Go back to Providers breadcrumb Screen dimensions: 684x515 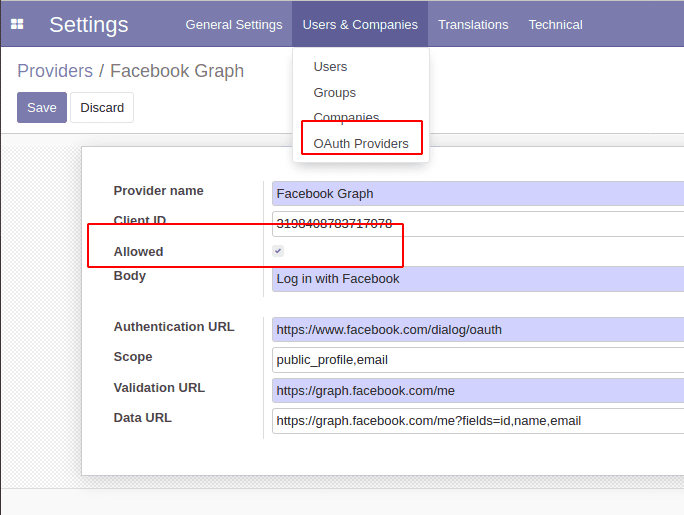55,71
